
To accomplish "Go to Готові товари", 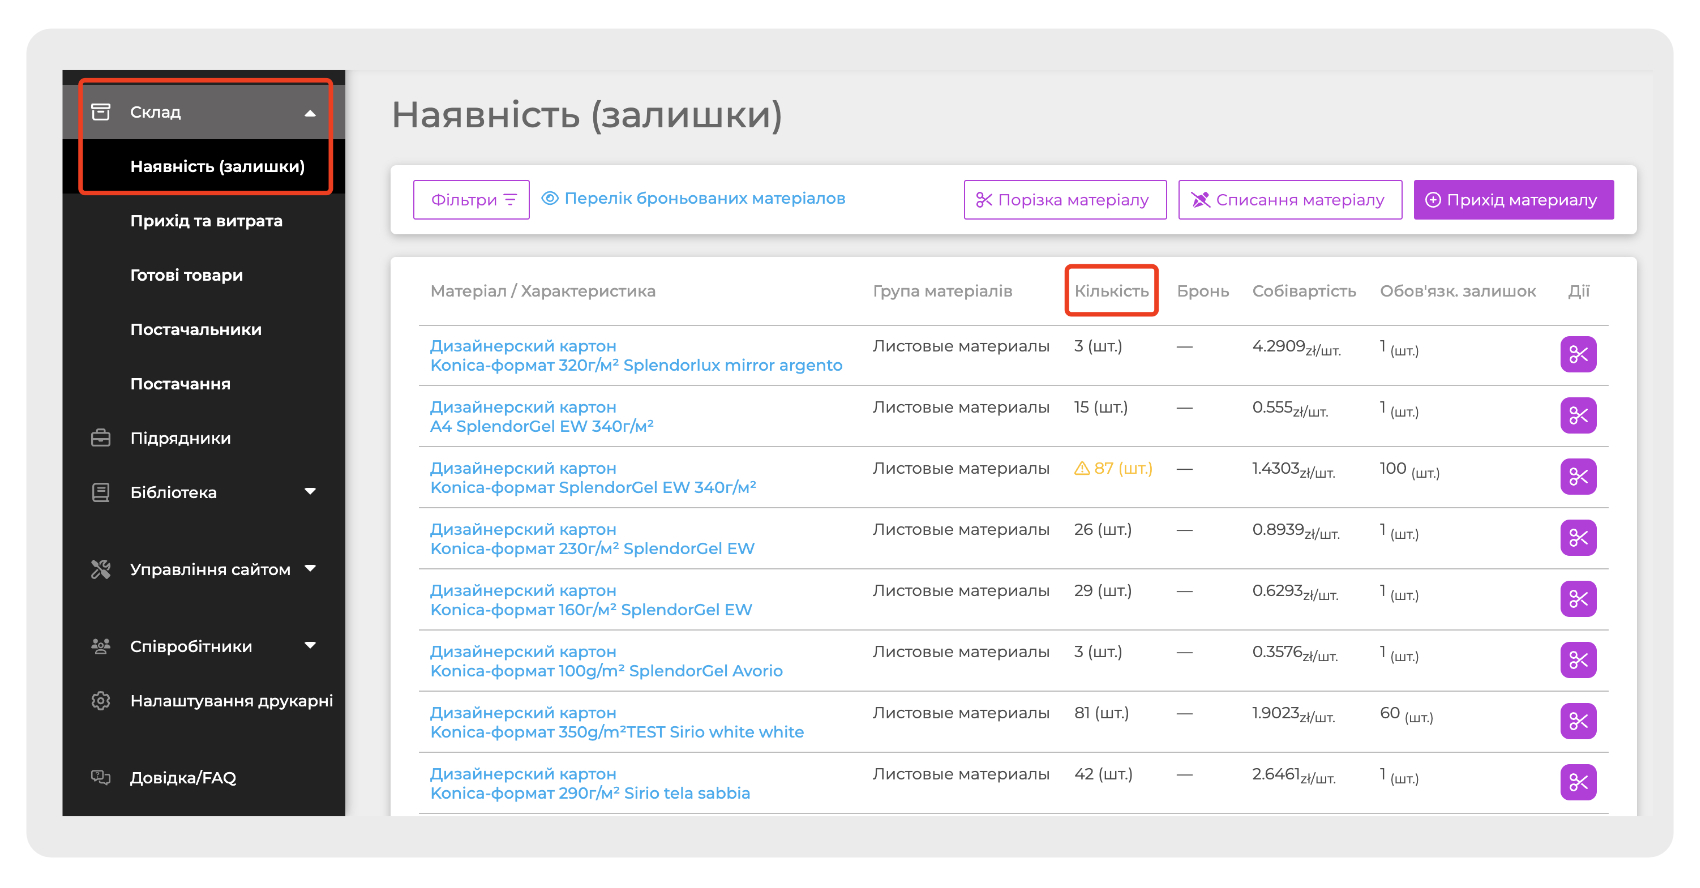I will pyautogui.click(x=186, y=275).
